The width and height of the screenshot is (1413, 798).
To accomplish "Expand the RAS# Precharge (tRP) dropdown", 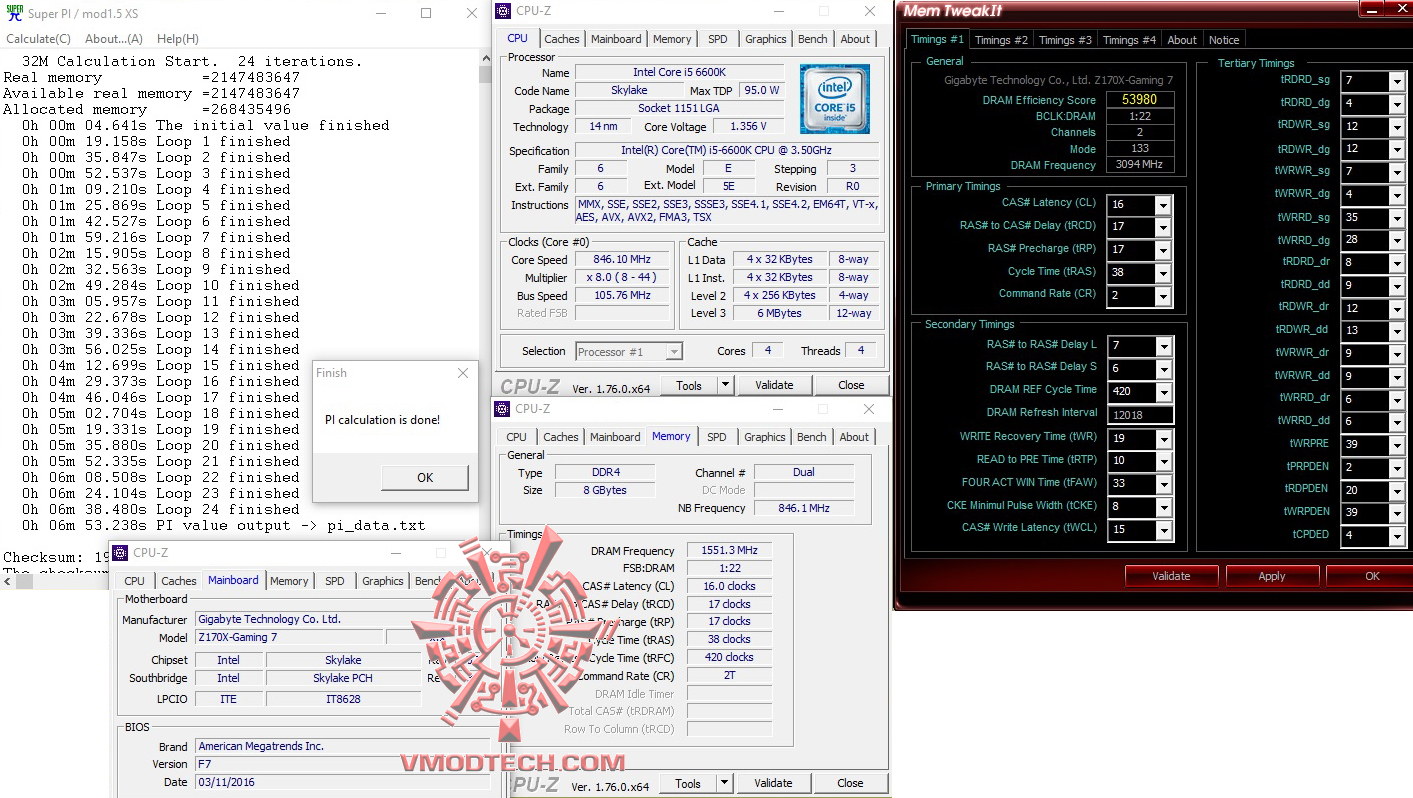I will 1163,250.
